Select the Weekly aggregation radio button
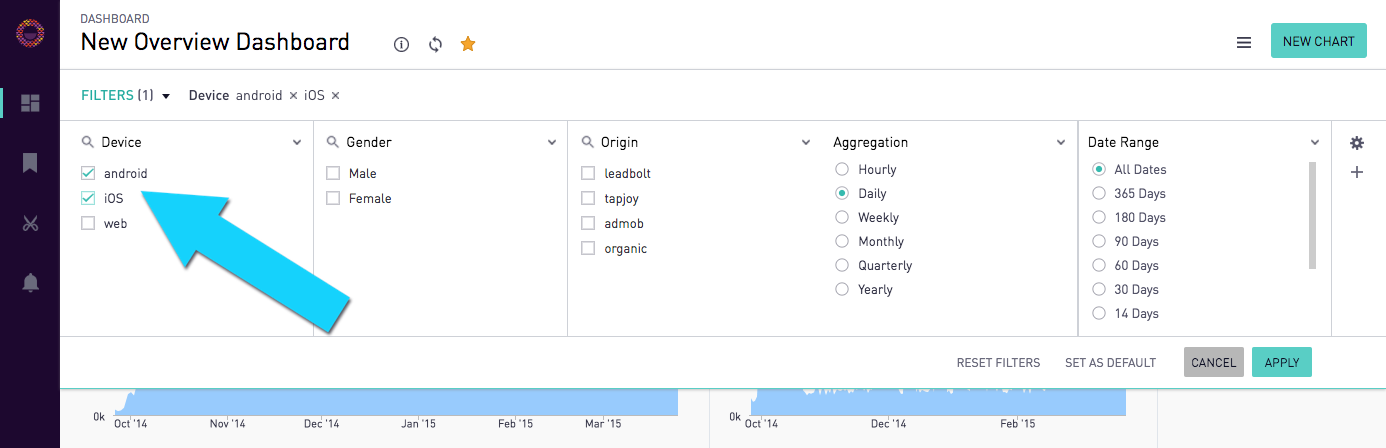1386x448 pixels. tap(842, 218)
